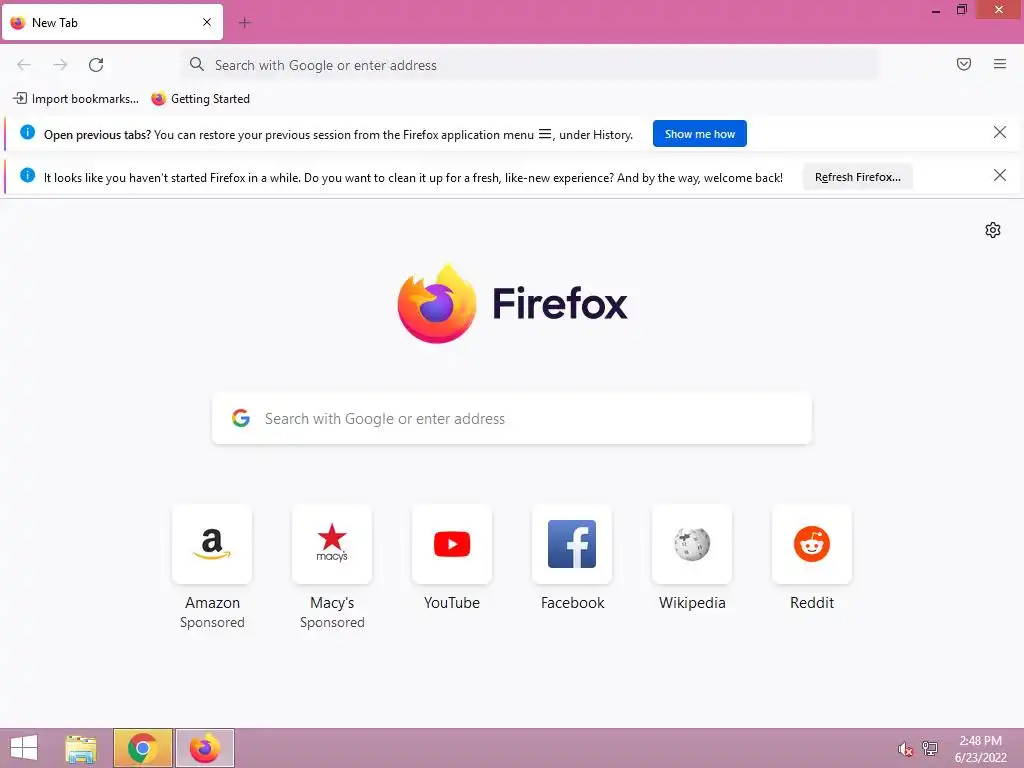Close the New Tab tab
Viewport: 1024px width, 768px height.
[x=207, y=22]
